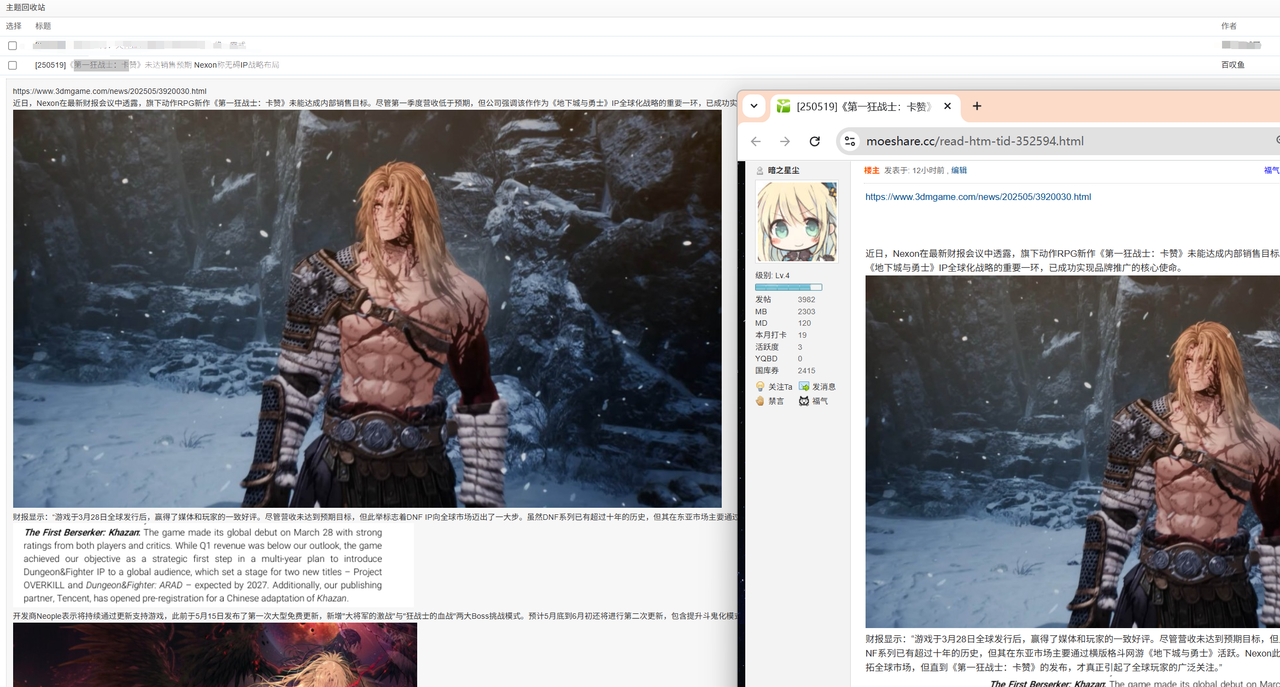
Task: Click the 福气 link at post top right
Action: point(1271,170)
